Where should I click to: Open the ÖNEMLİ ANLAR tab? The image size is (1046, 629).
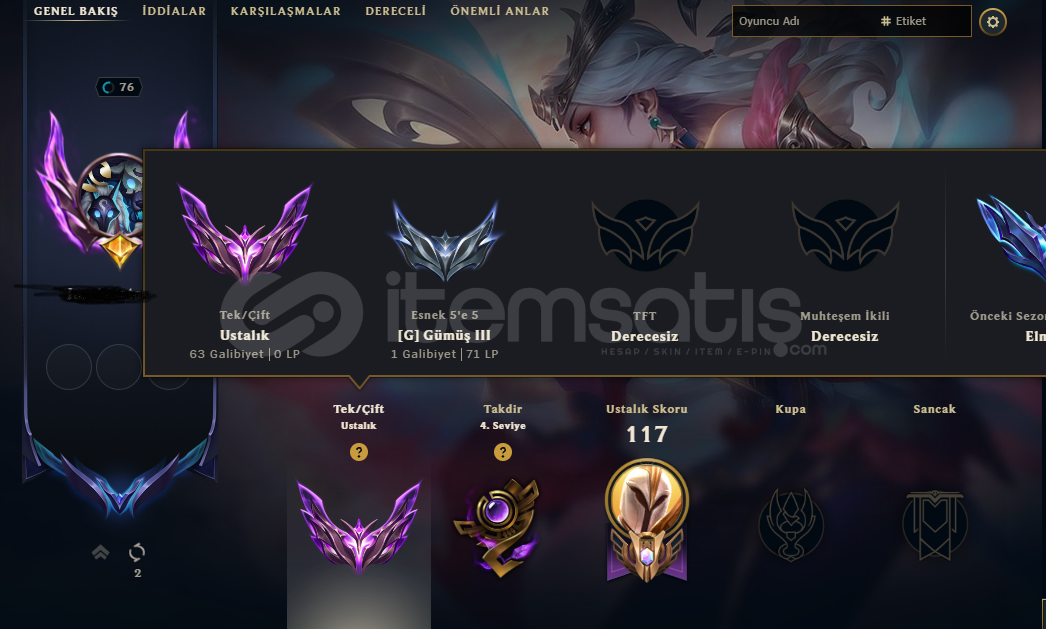pos(500,11)
